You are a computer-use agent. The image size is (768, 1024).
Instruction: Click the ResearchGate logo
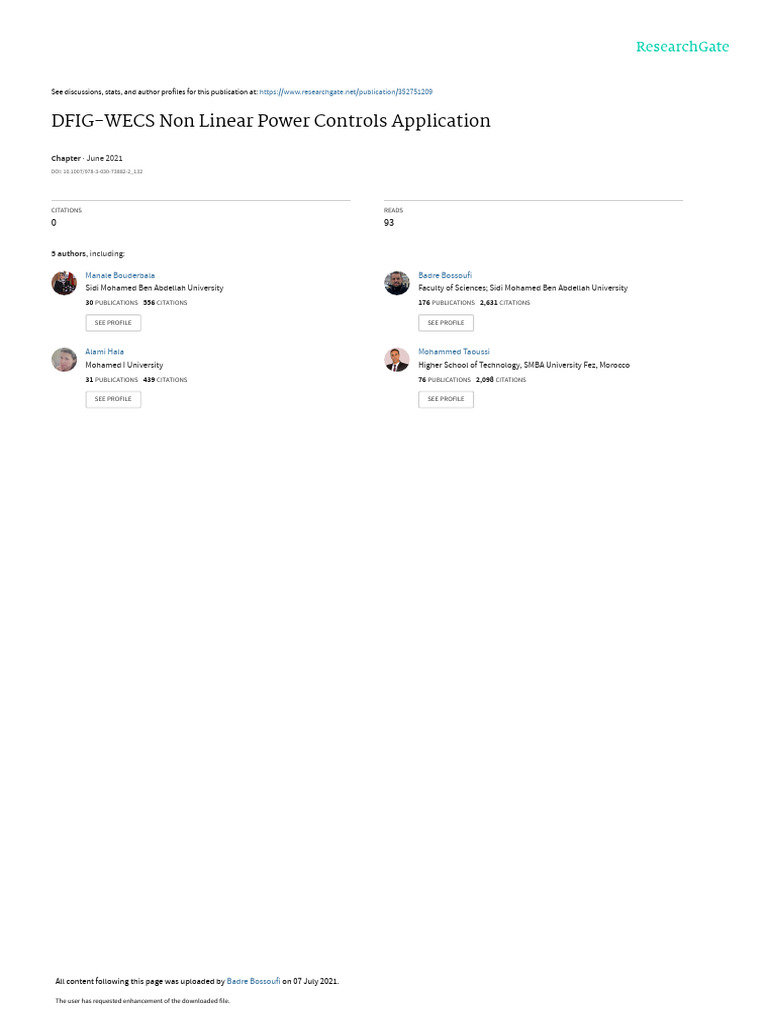[682, 47]
